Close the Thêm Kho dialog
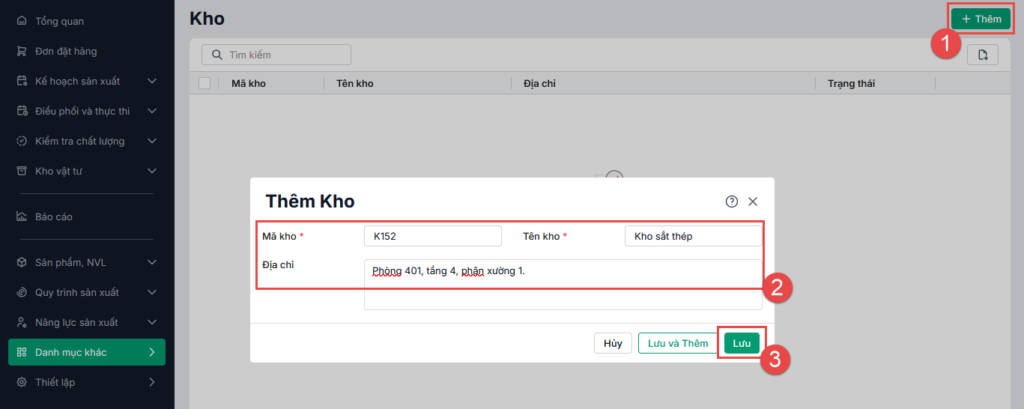 (x=753, y=201)
